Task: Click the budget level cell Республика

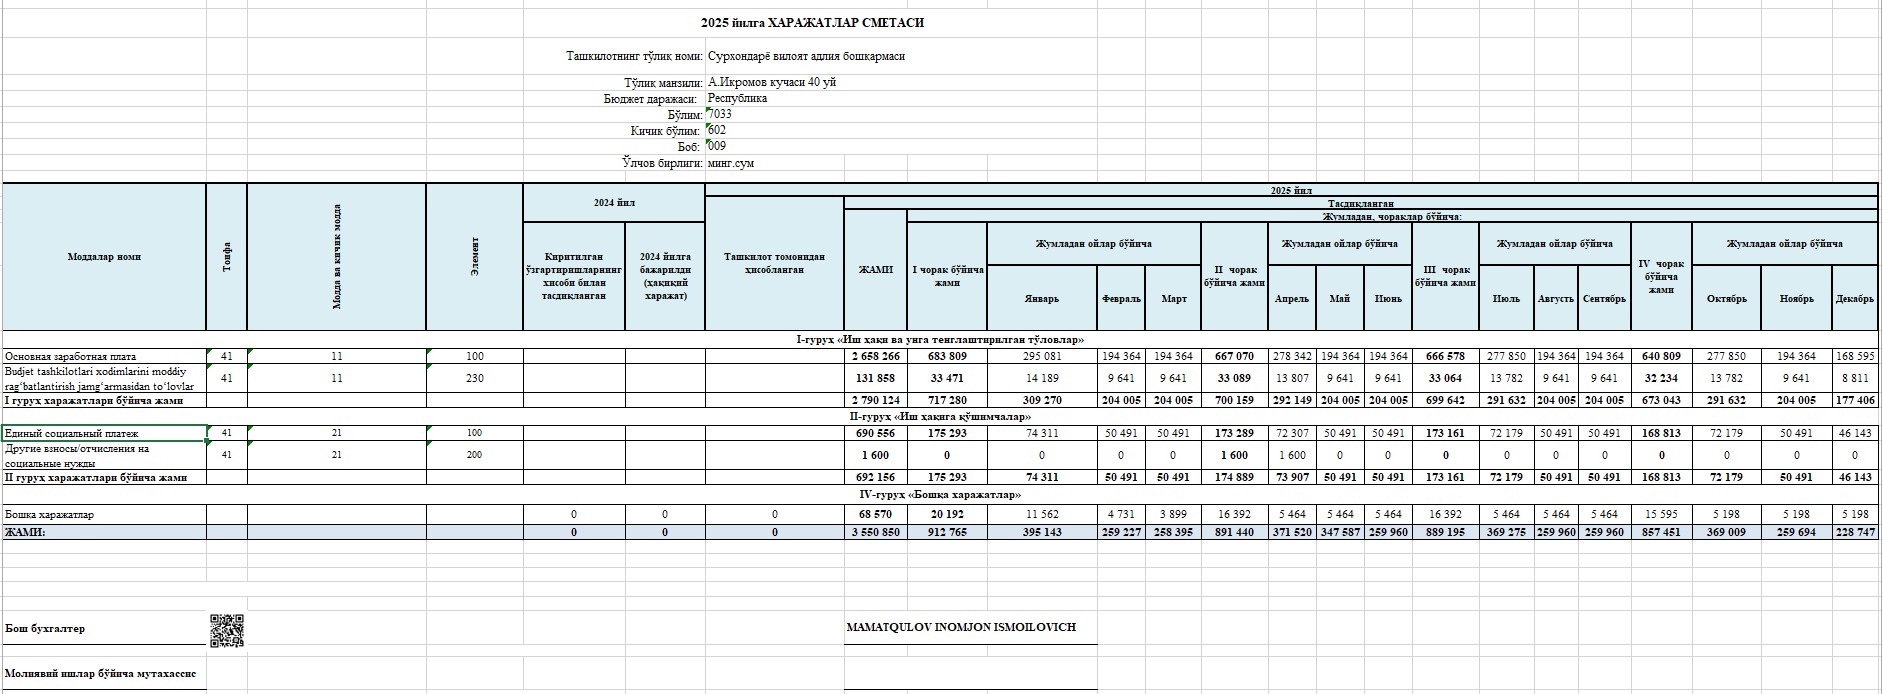Action: [737, 98]
